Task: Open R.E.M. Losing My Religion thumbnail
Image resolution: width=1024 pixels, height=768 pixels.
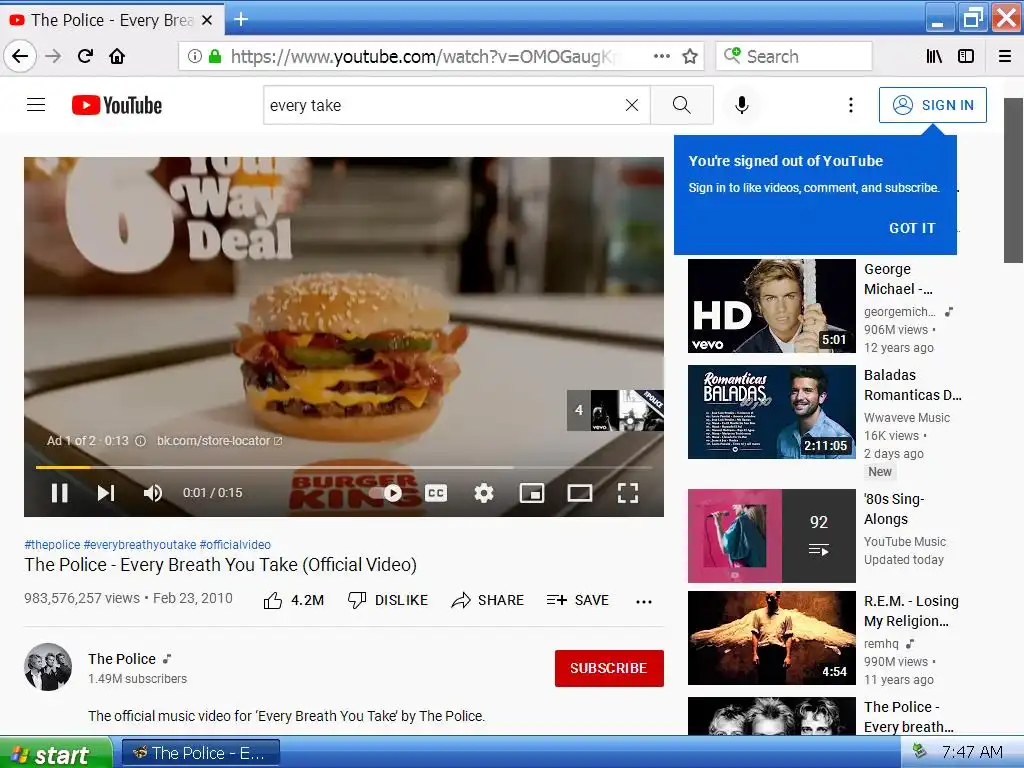Action: [x=771, y=637]
